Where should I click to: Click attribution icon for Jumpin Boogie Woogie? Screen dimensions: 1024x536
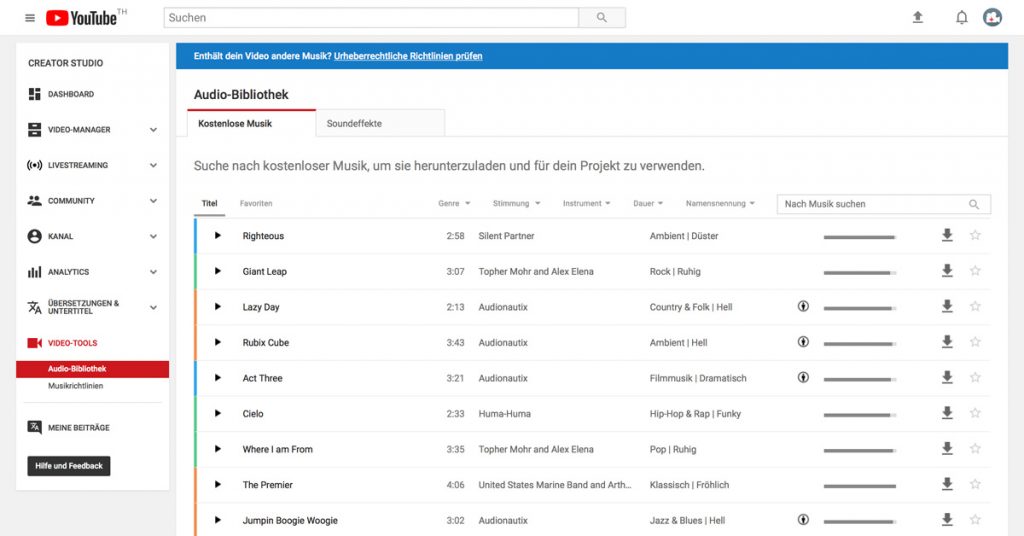[803, 520]
